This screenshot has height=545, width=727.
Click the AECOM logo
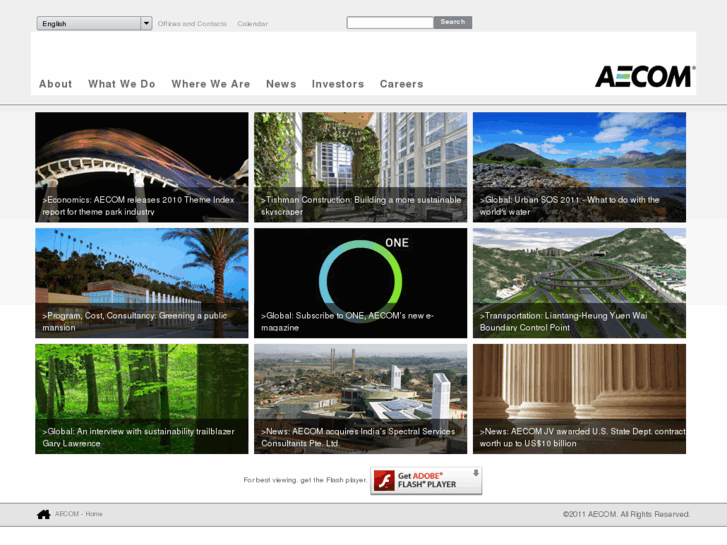coord(645,77)
